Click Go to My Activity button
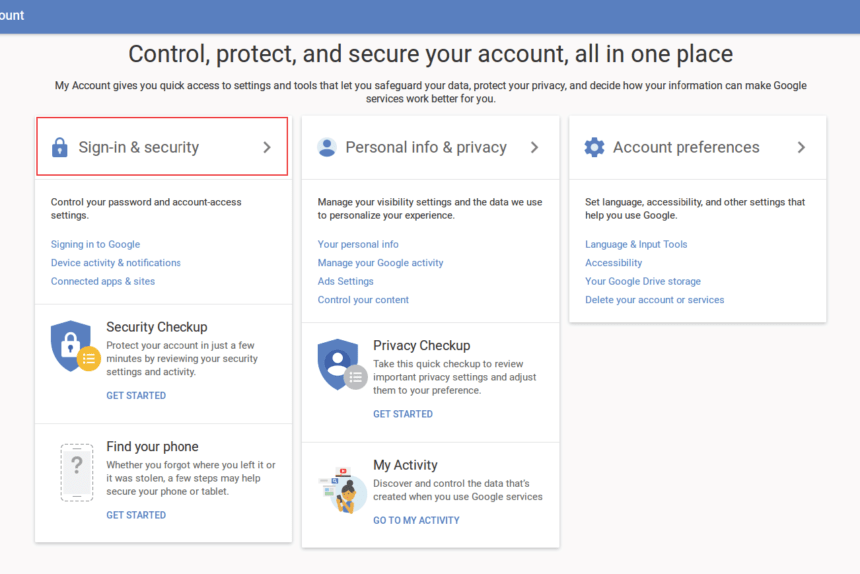Image resolution: width=860 pixels, height=574 pixels. pyautogui.click(x=416, y=520)
